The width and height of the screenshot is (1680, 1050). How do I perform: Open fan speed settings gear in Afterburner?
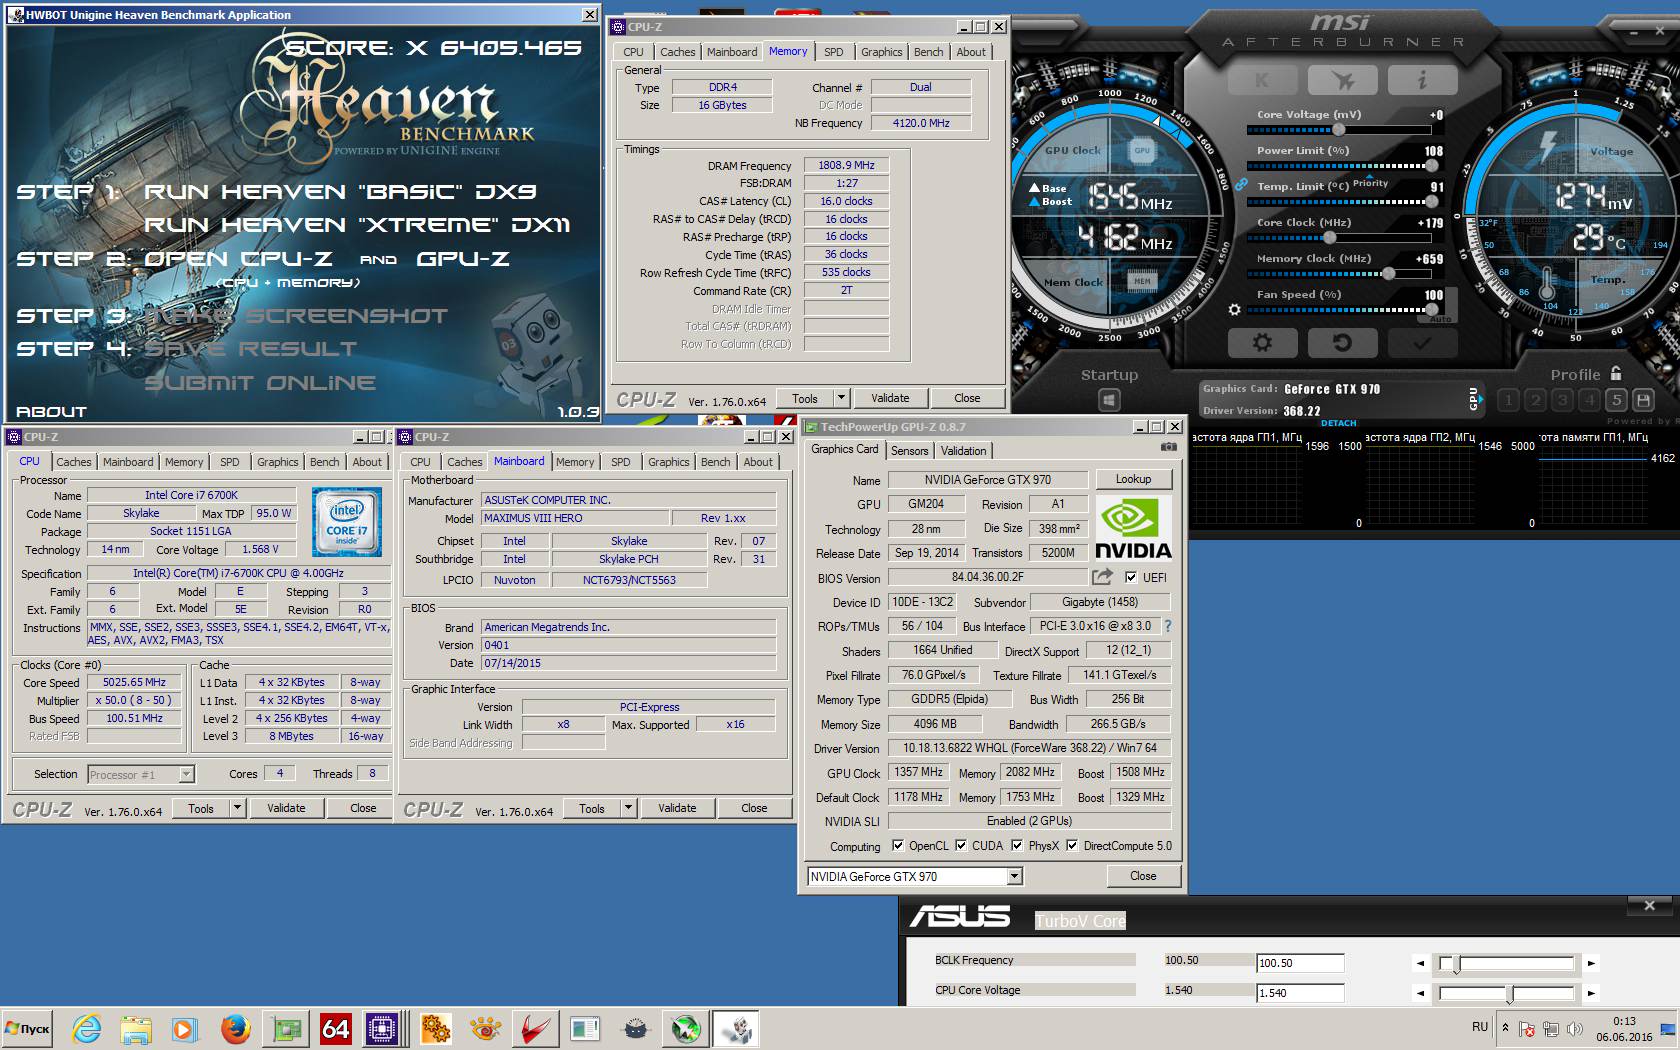pyautogui.click(x=1234, y=310)
